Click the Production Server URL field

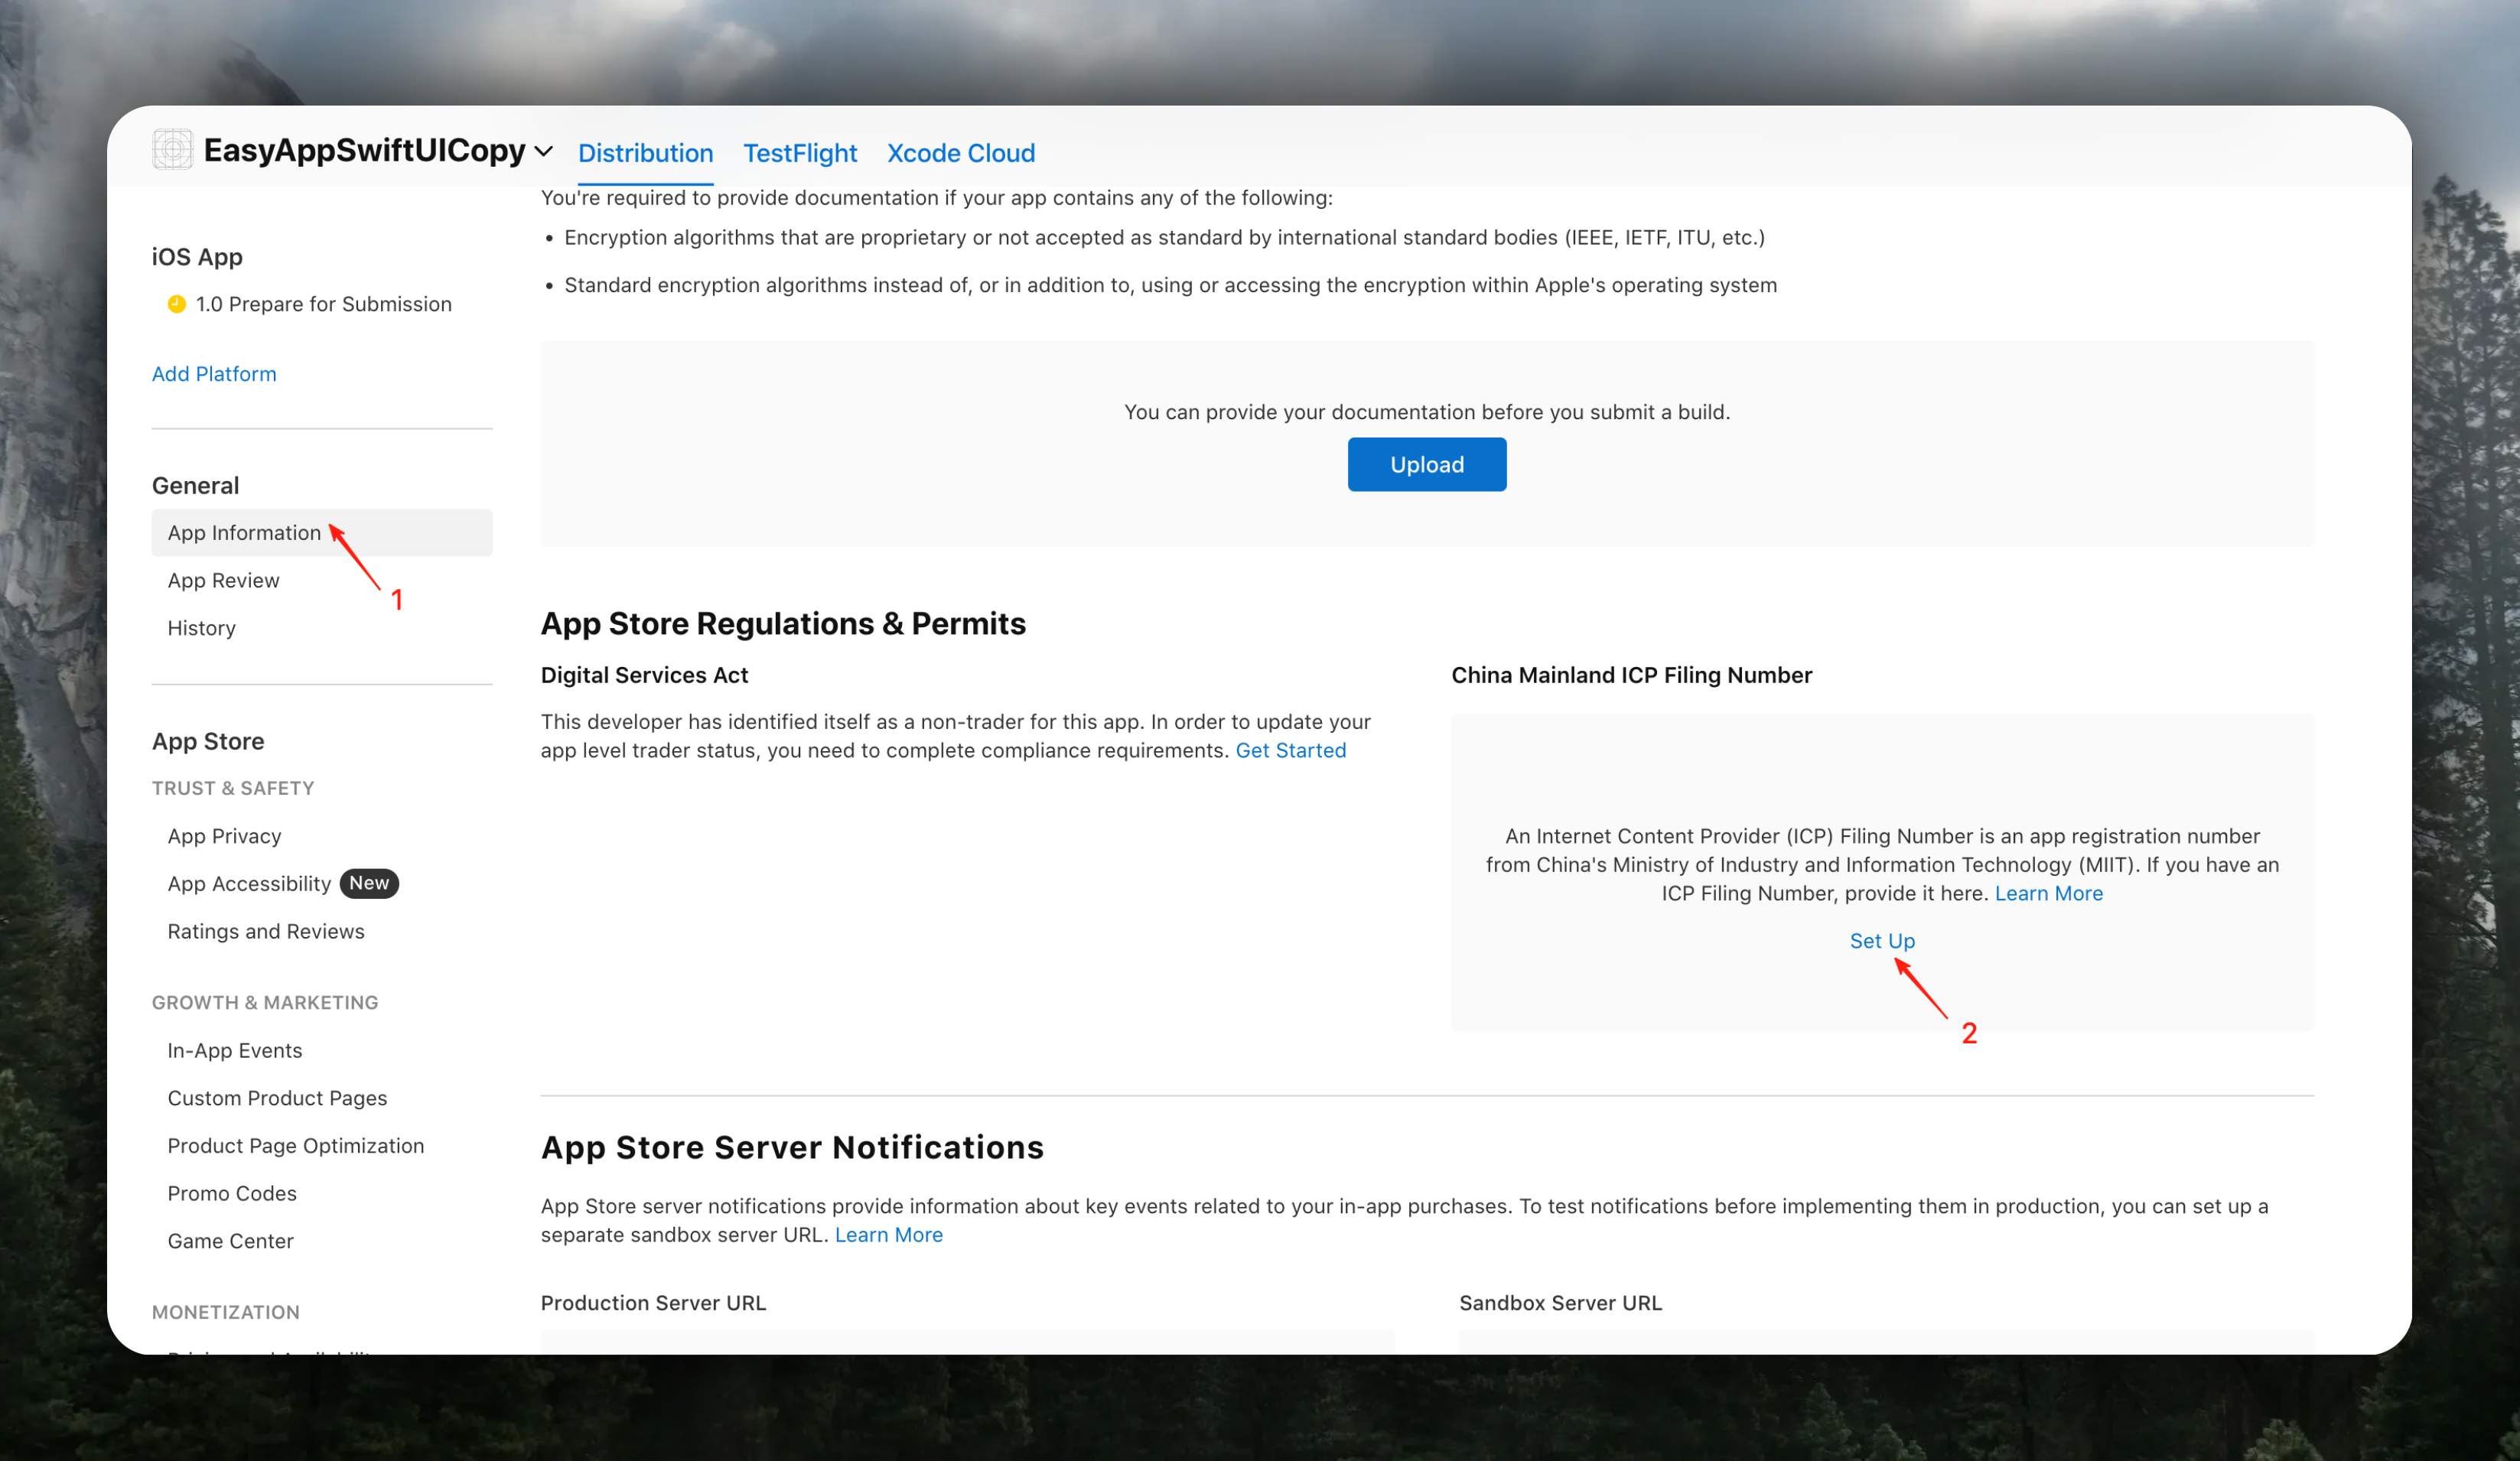[x=967, y=1341]
